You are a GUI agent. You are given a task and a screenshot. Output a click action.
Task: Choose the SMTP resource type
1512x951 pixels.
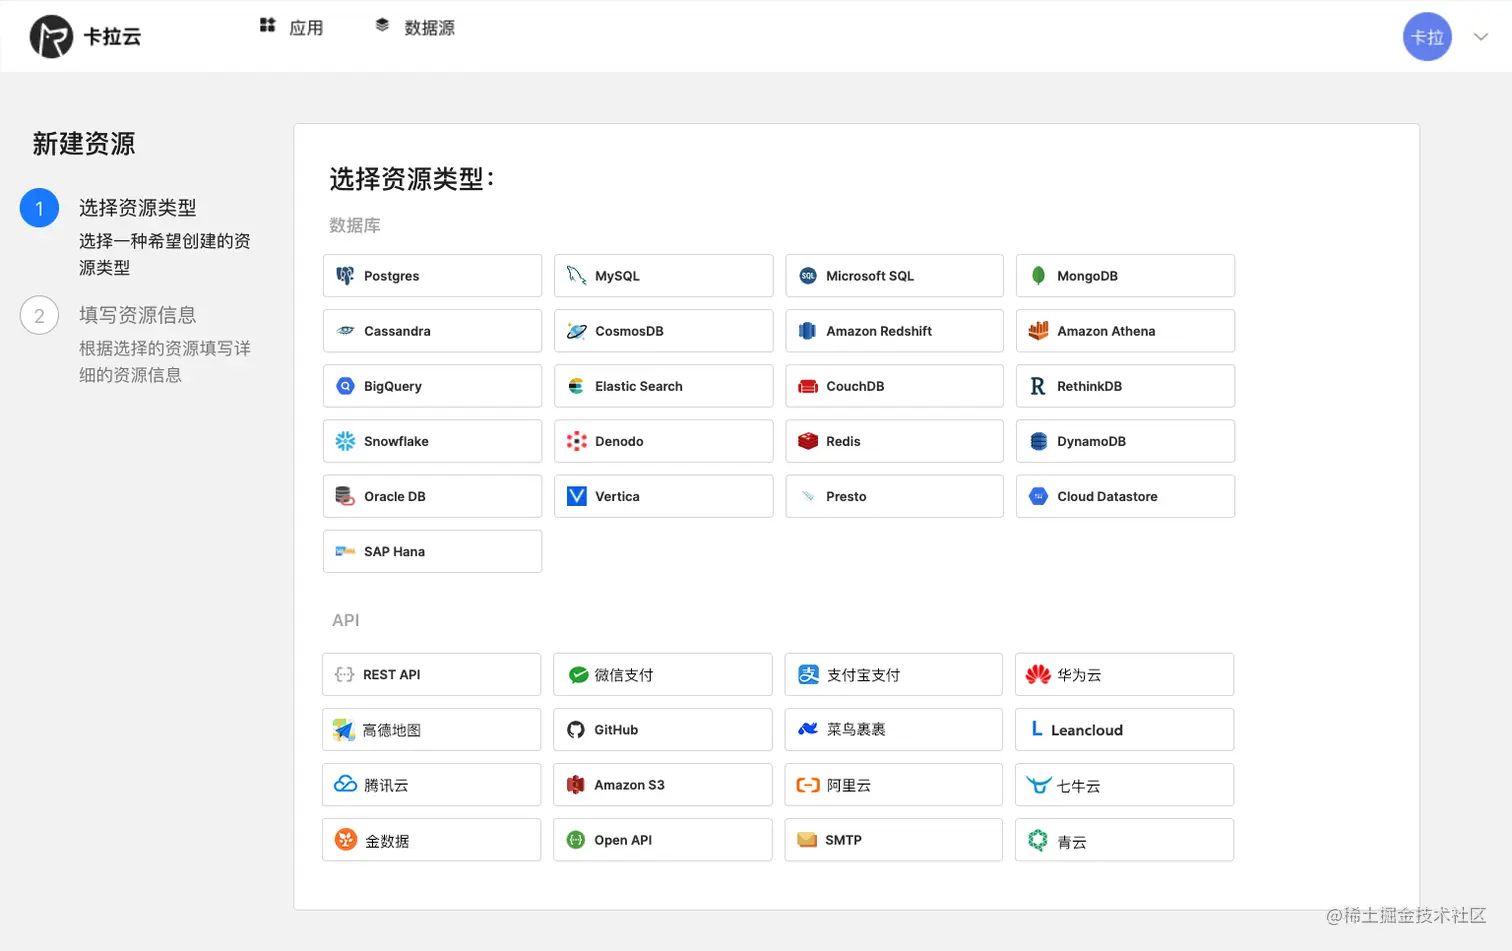pyautogui.click(x=893, y=839)
